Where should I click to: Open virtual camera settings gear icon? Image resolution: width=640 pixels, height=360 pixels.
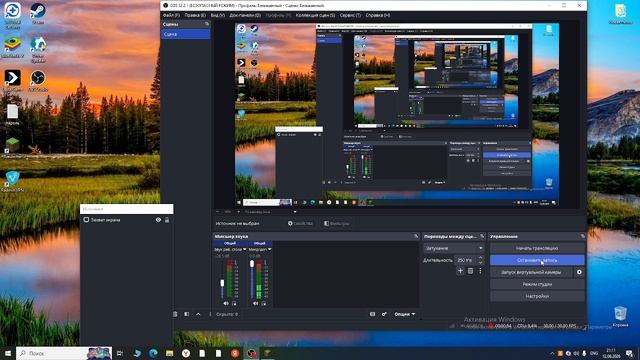(579, 272)
